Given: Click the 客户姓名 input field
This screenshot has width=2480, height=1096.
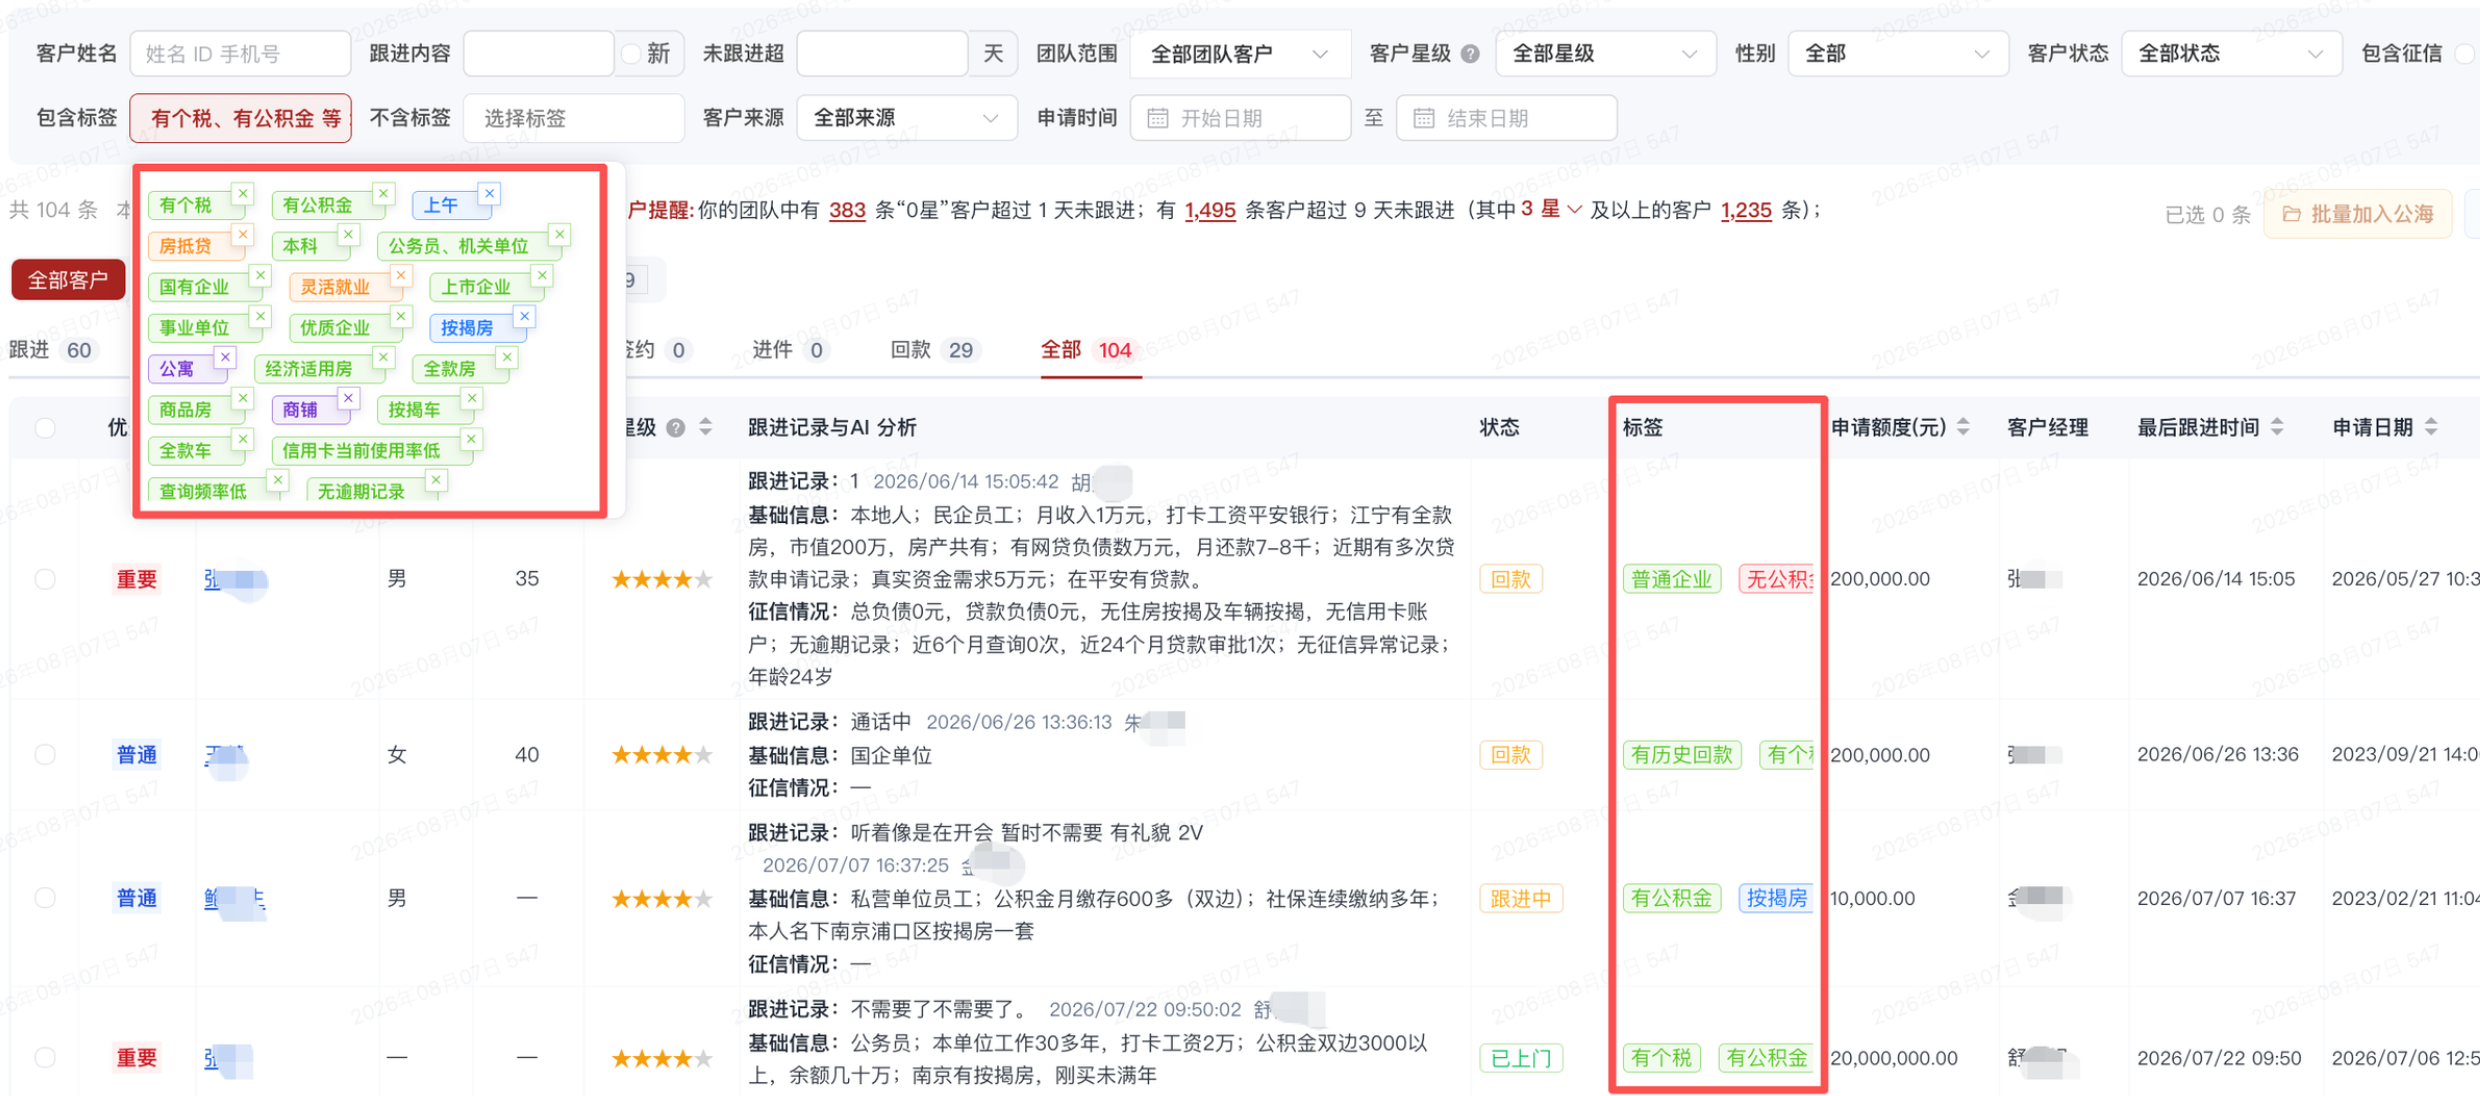Looking at the screenshot, I should (240, 54).
